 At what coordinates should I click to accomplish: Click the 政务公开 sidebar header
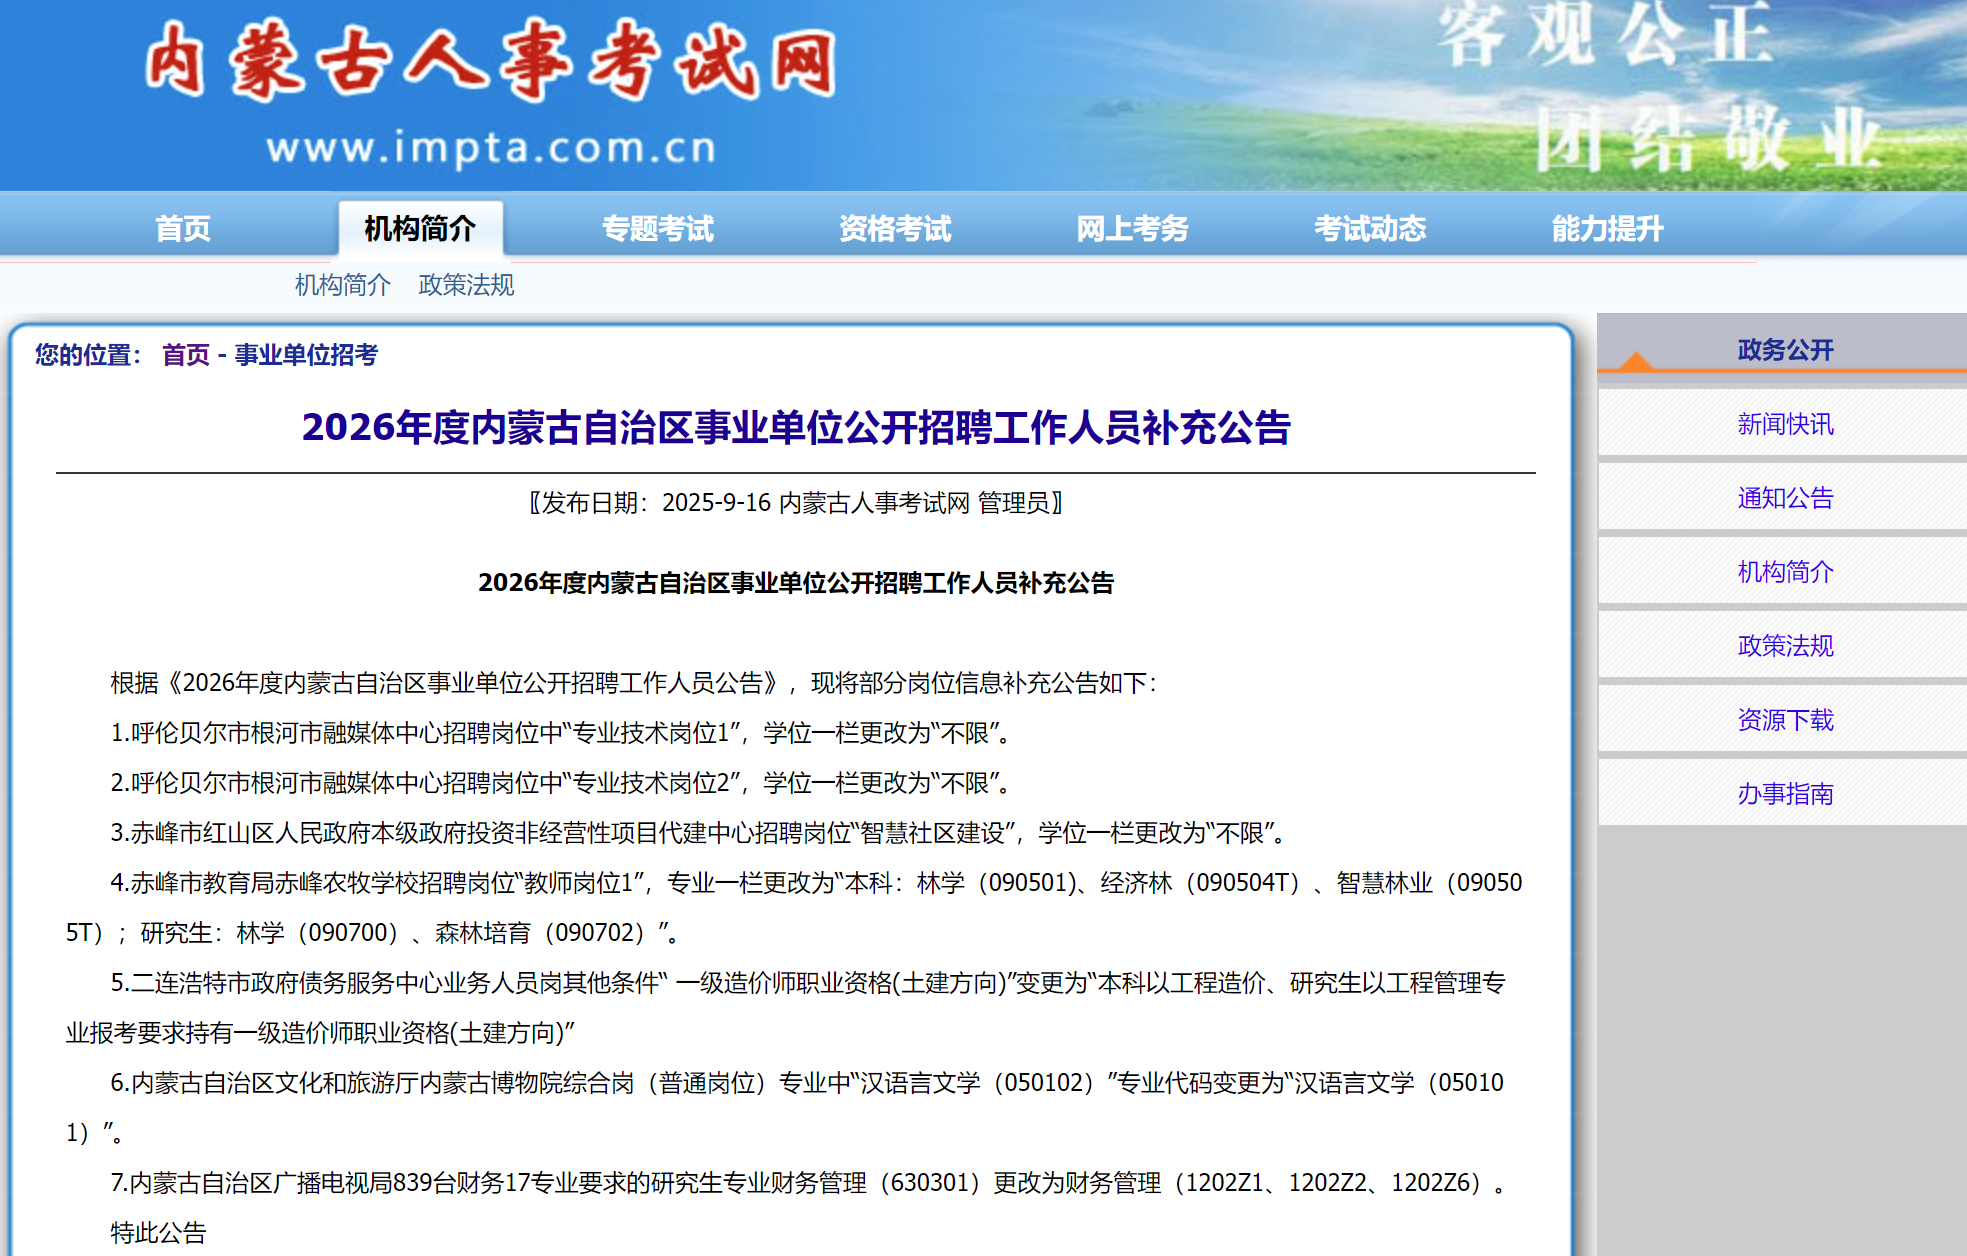[x=1785, y=350]
